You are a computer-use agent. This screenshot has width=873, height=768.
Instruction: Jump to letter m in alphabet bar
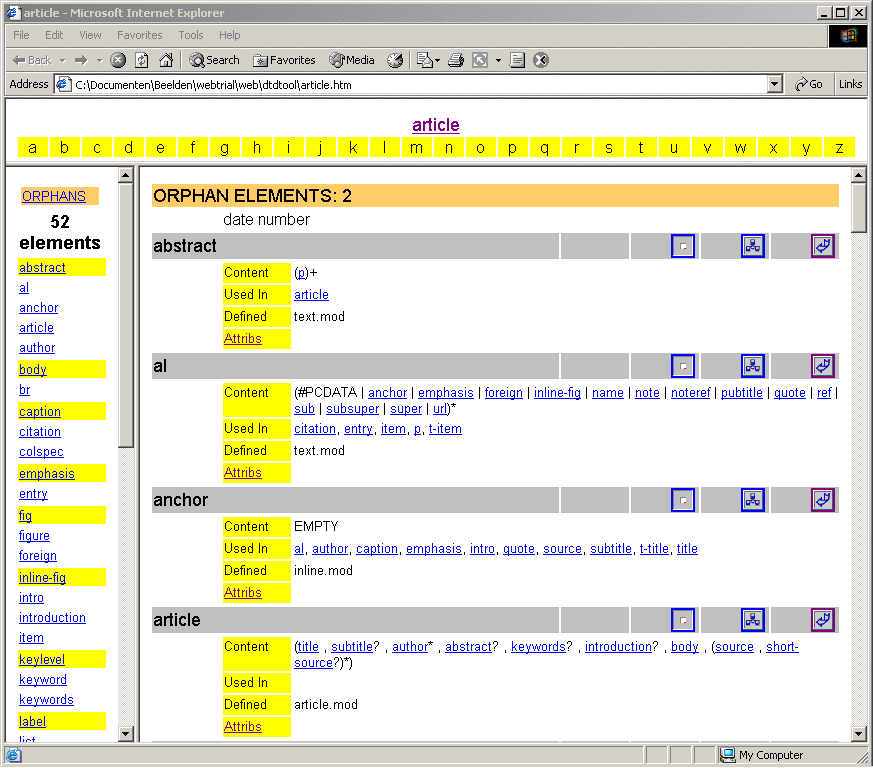click(416, 148)
